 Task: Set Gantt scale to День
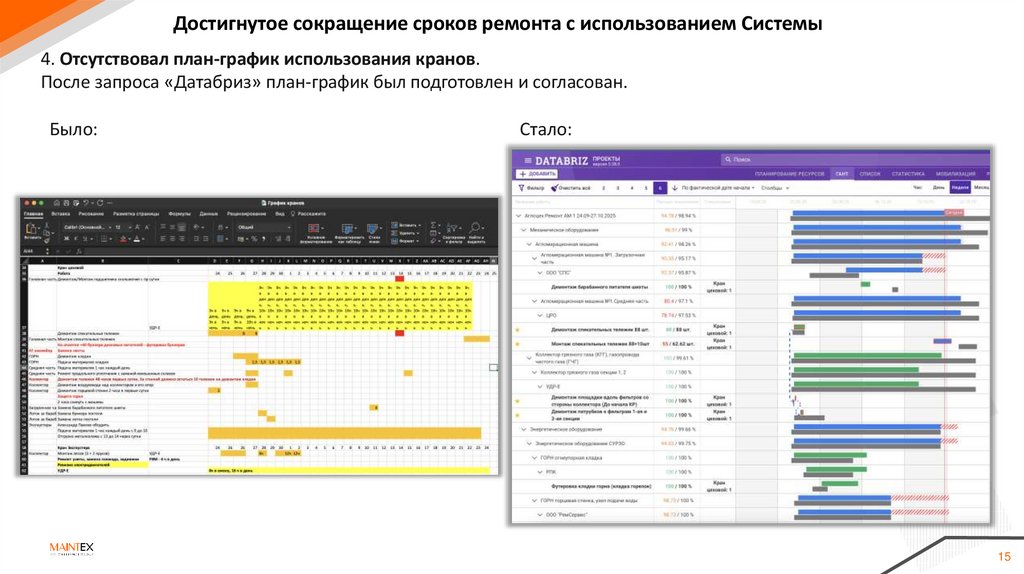click(936, 187)
